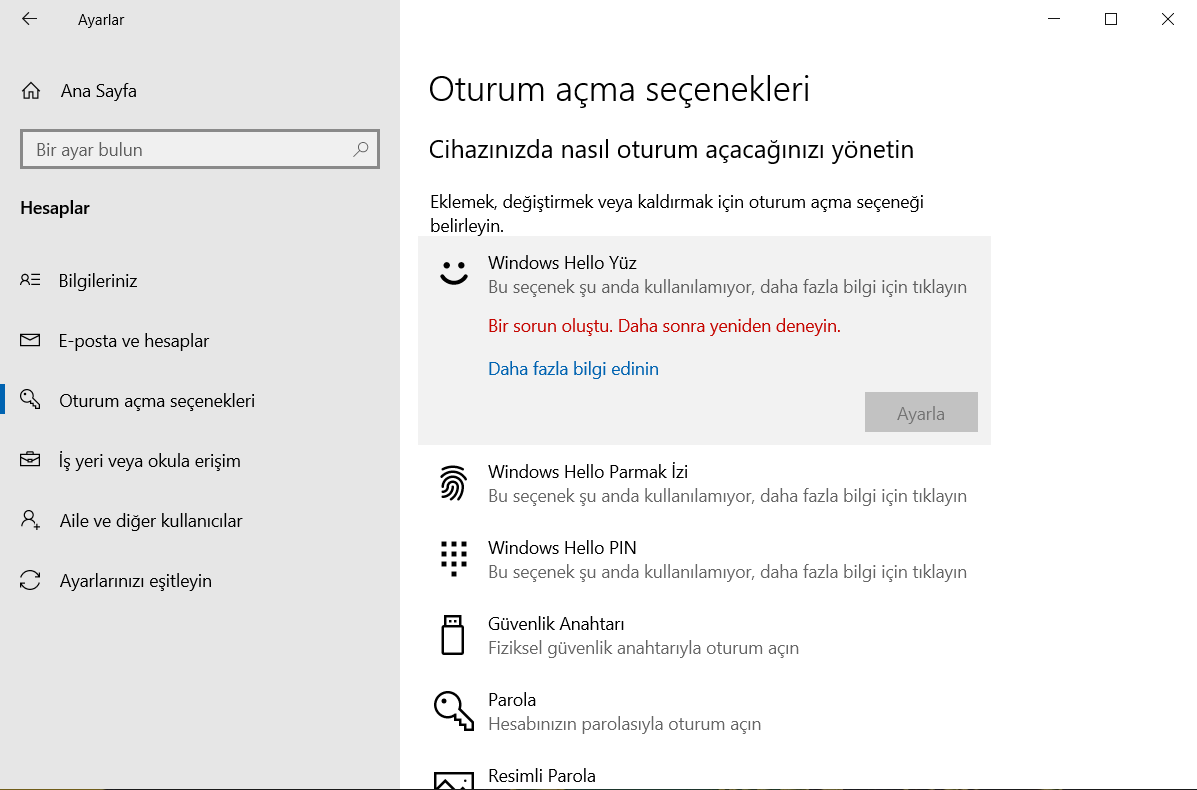
Task: Click the Resimli Parola picture icon
Action: 453,779
